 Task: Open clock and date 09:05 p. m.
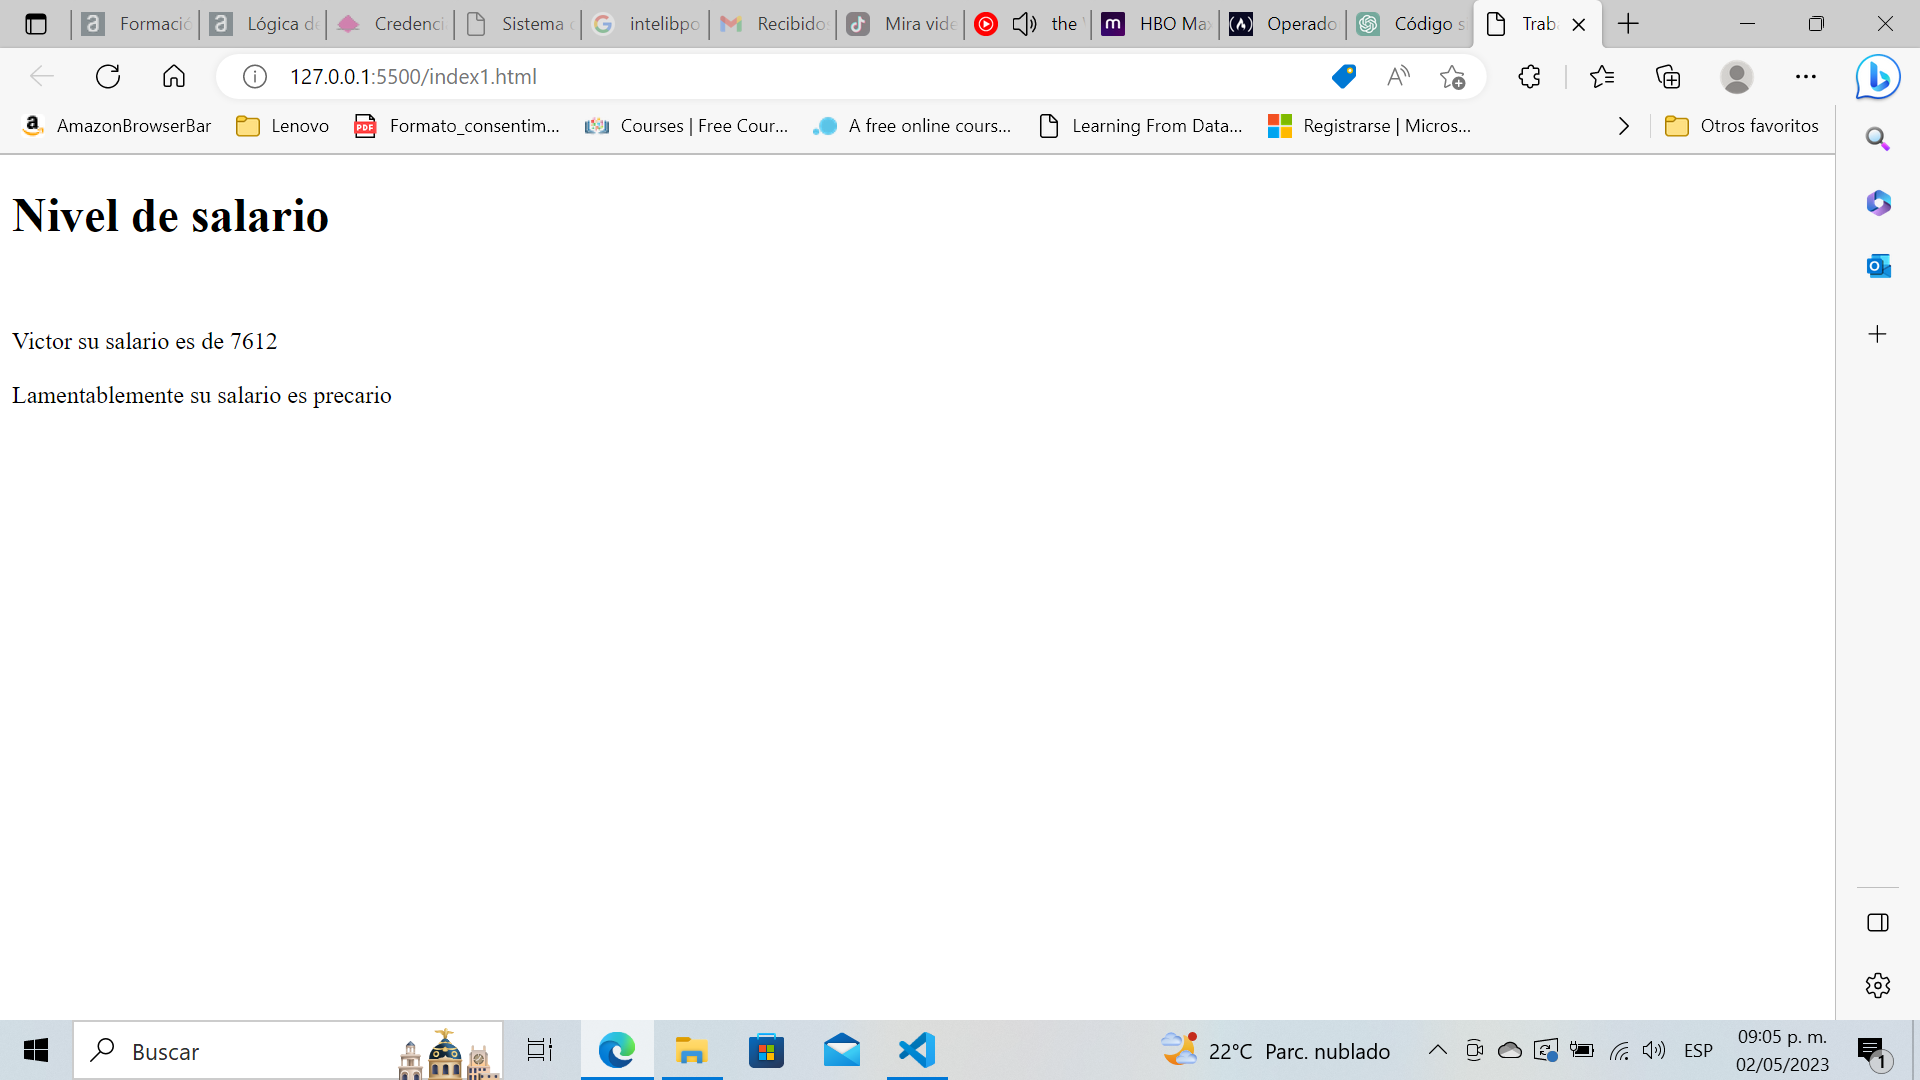click(x=1782, y=1051)
